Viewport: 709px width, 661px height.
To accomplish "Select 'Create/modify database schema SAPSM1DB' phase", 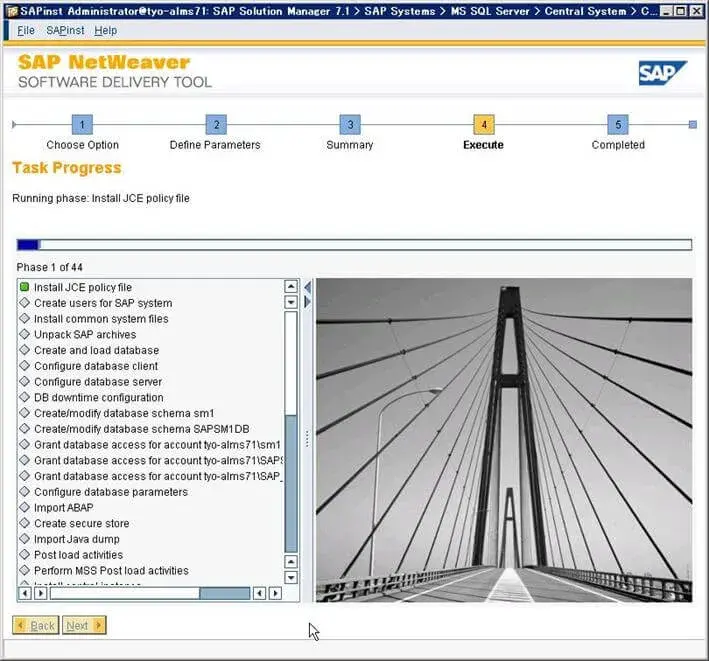I will coord(142,429).
